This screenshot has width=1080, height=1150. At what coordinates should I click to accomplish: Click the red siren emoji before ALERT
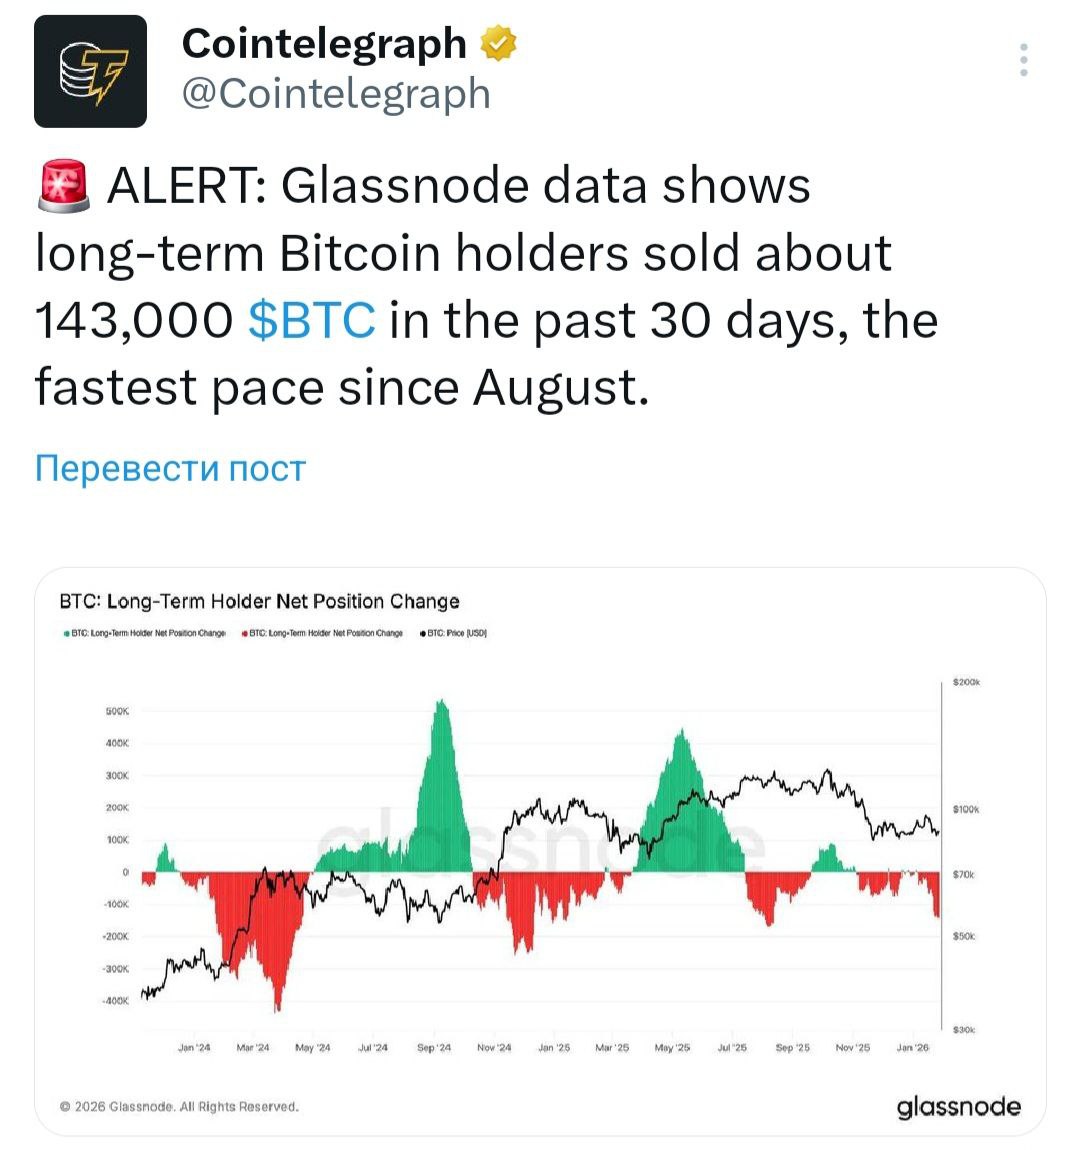[x=64, y=186]
